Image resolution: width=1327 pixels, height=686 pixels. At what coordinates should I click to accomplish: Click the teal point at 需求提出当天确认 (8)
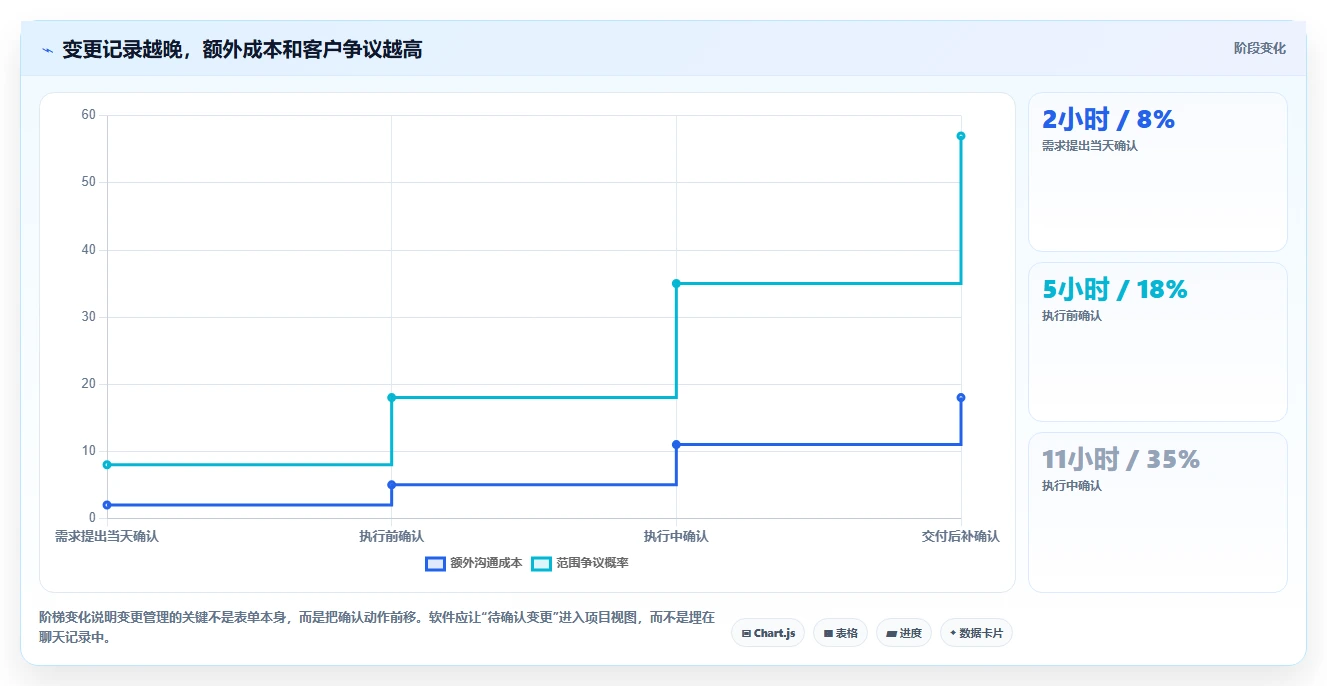coord(107,465)
